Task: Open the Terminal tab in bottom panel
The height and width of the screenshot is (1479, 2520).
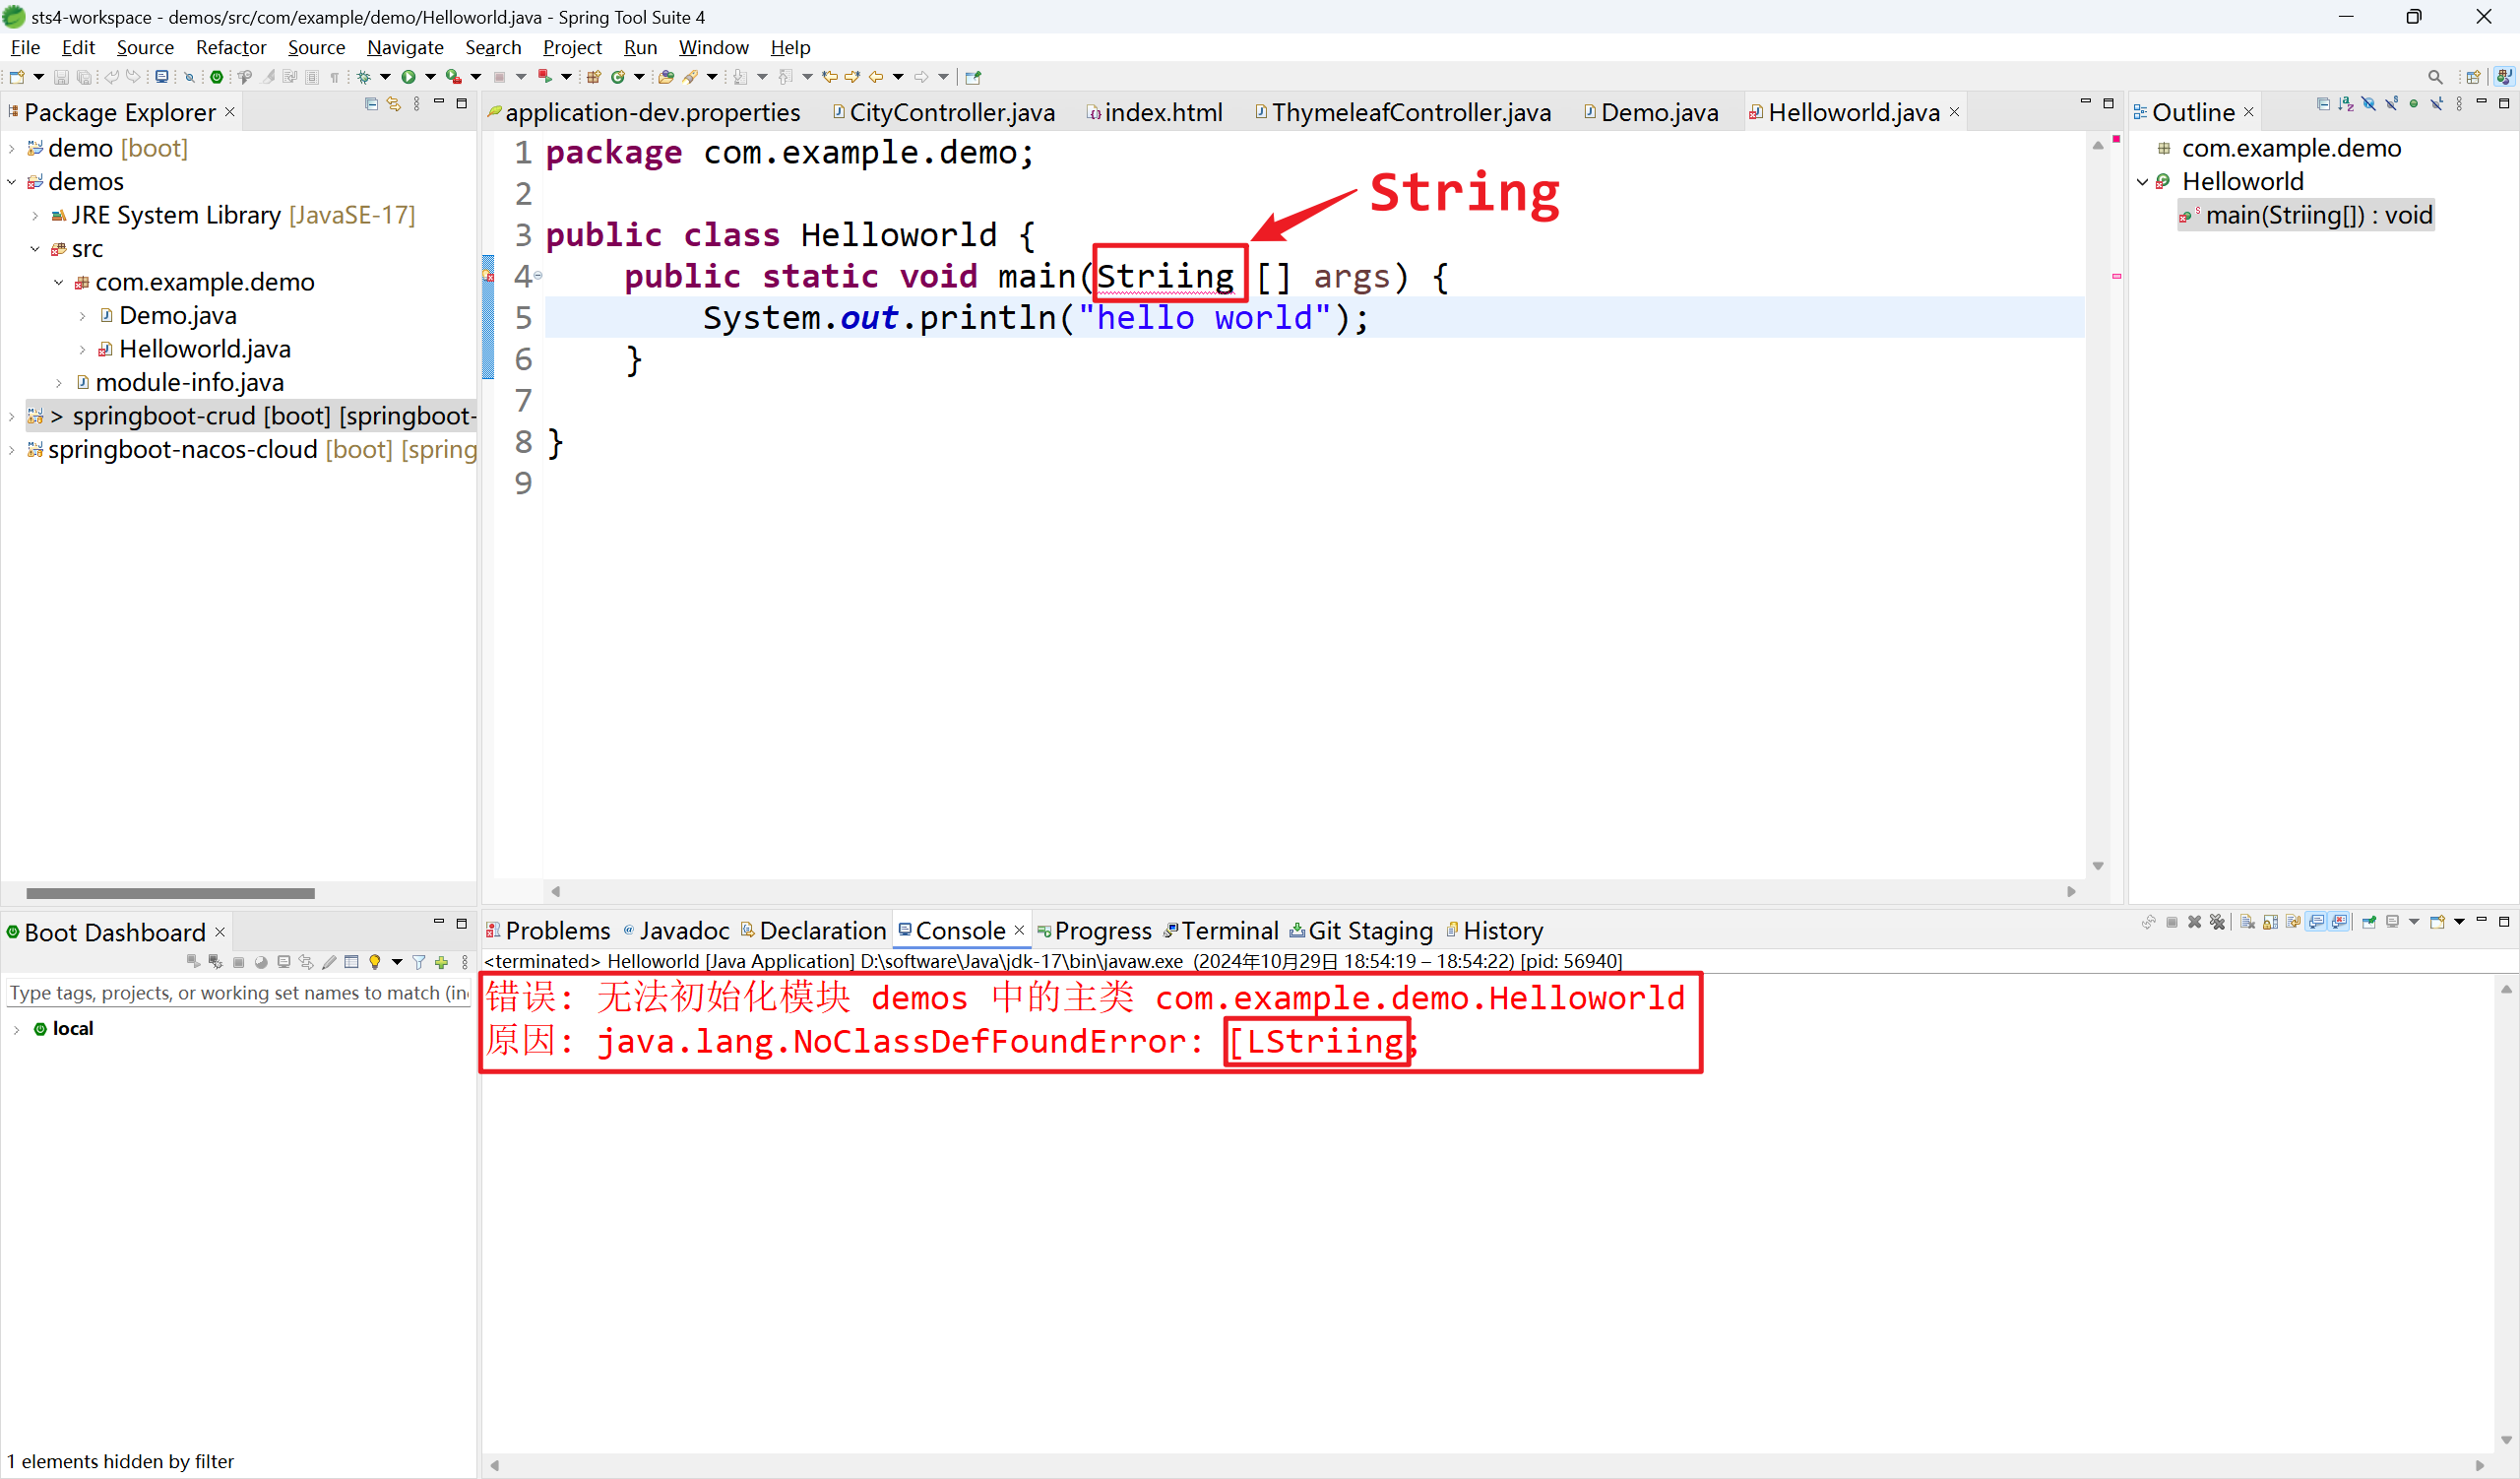Action: click(1220, 931)
